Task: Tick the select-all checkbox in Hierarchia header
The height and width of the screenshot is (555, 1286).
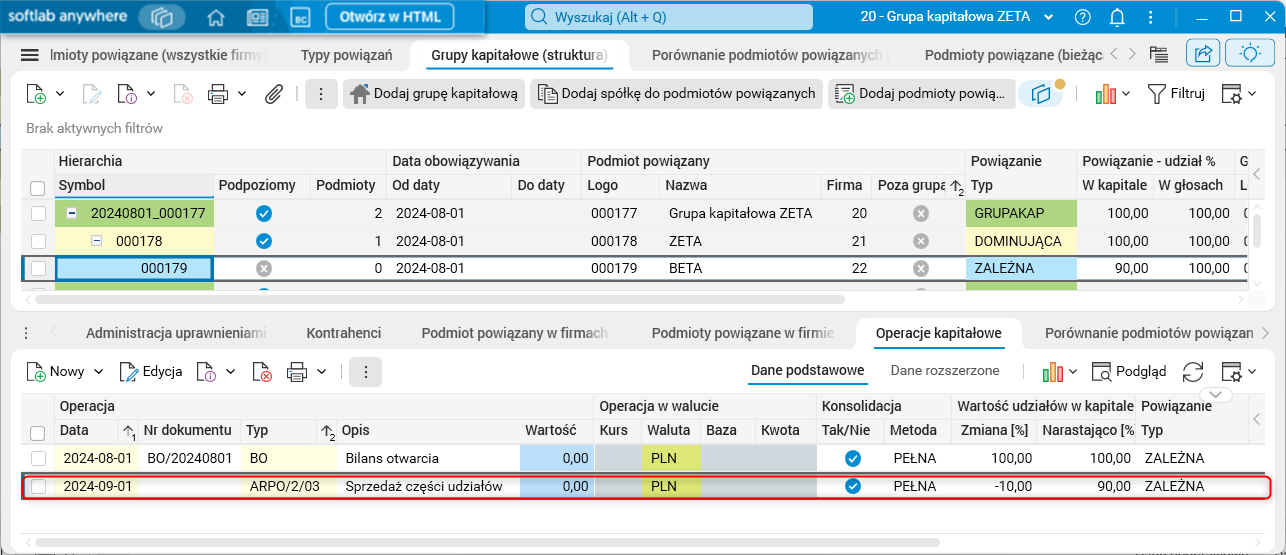Action: click(38, 188)
